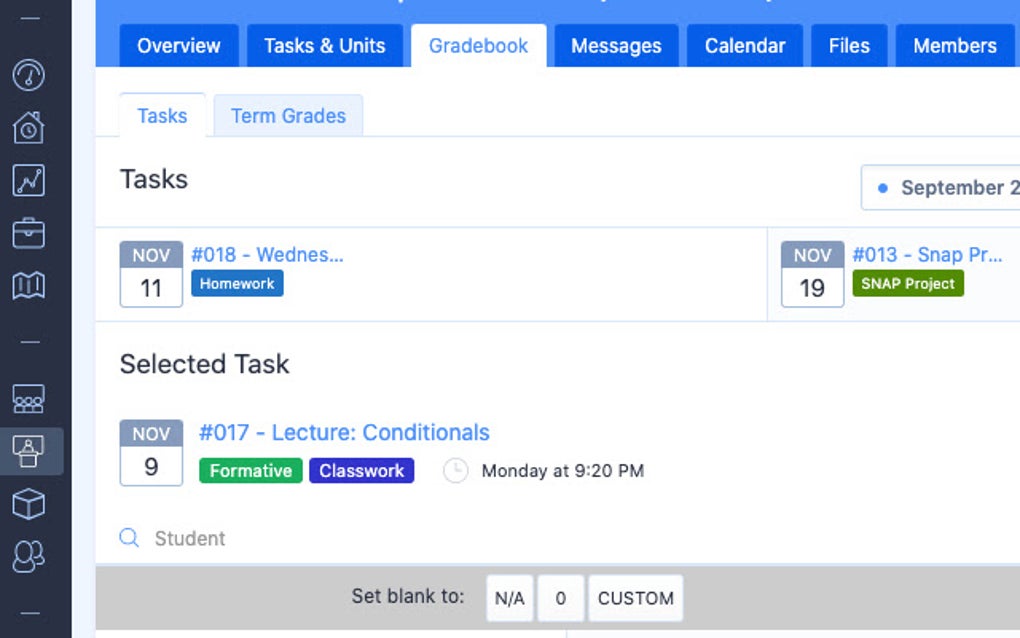Open the dashboard gauge icon in sidebar
The height and width of the screenshot is (638, 1020).
point(30,76)
